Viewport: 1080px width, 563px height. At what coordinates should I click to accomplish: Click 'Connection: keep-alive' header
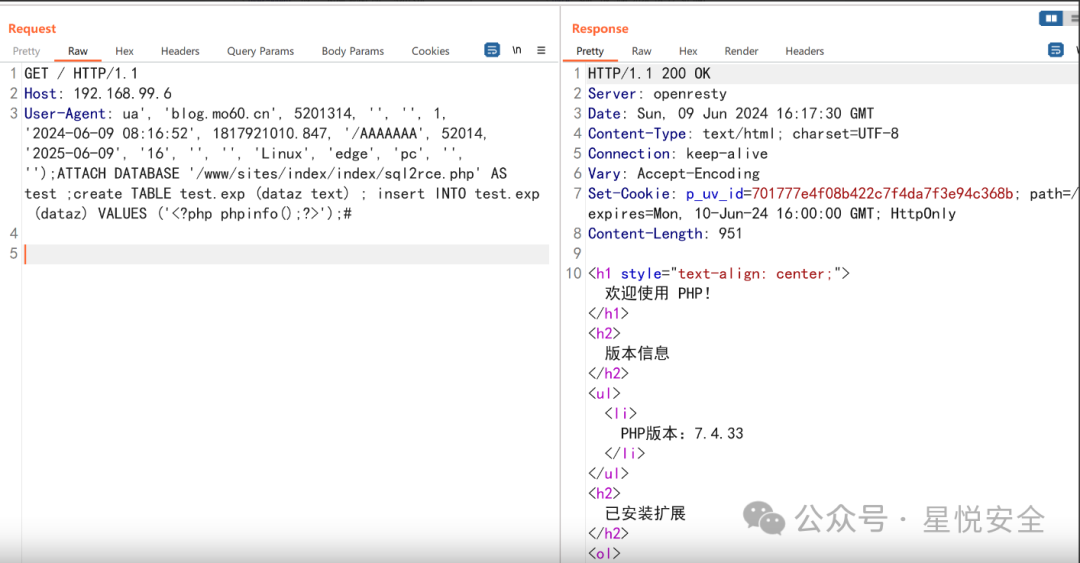[x=678, y=154]
